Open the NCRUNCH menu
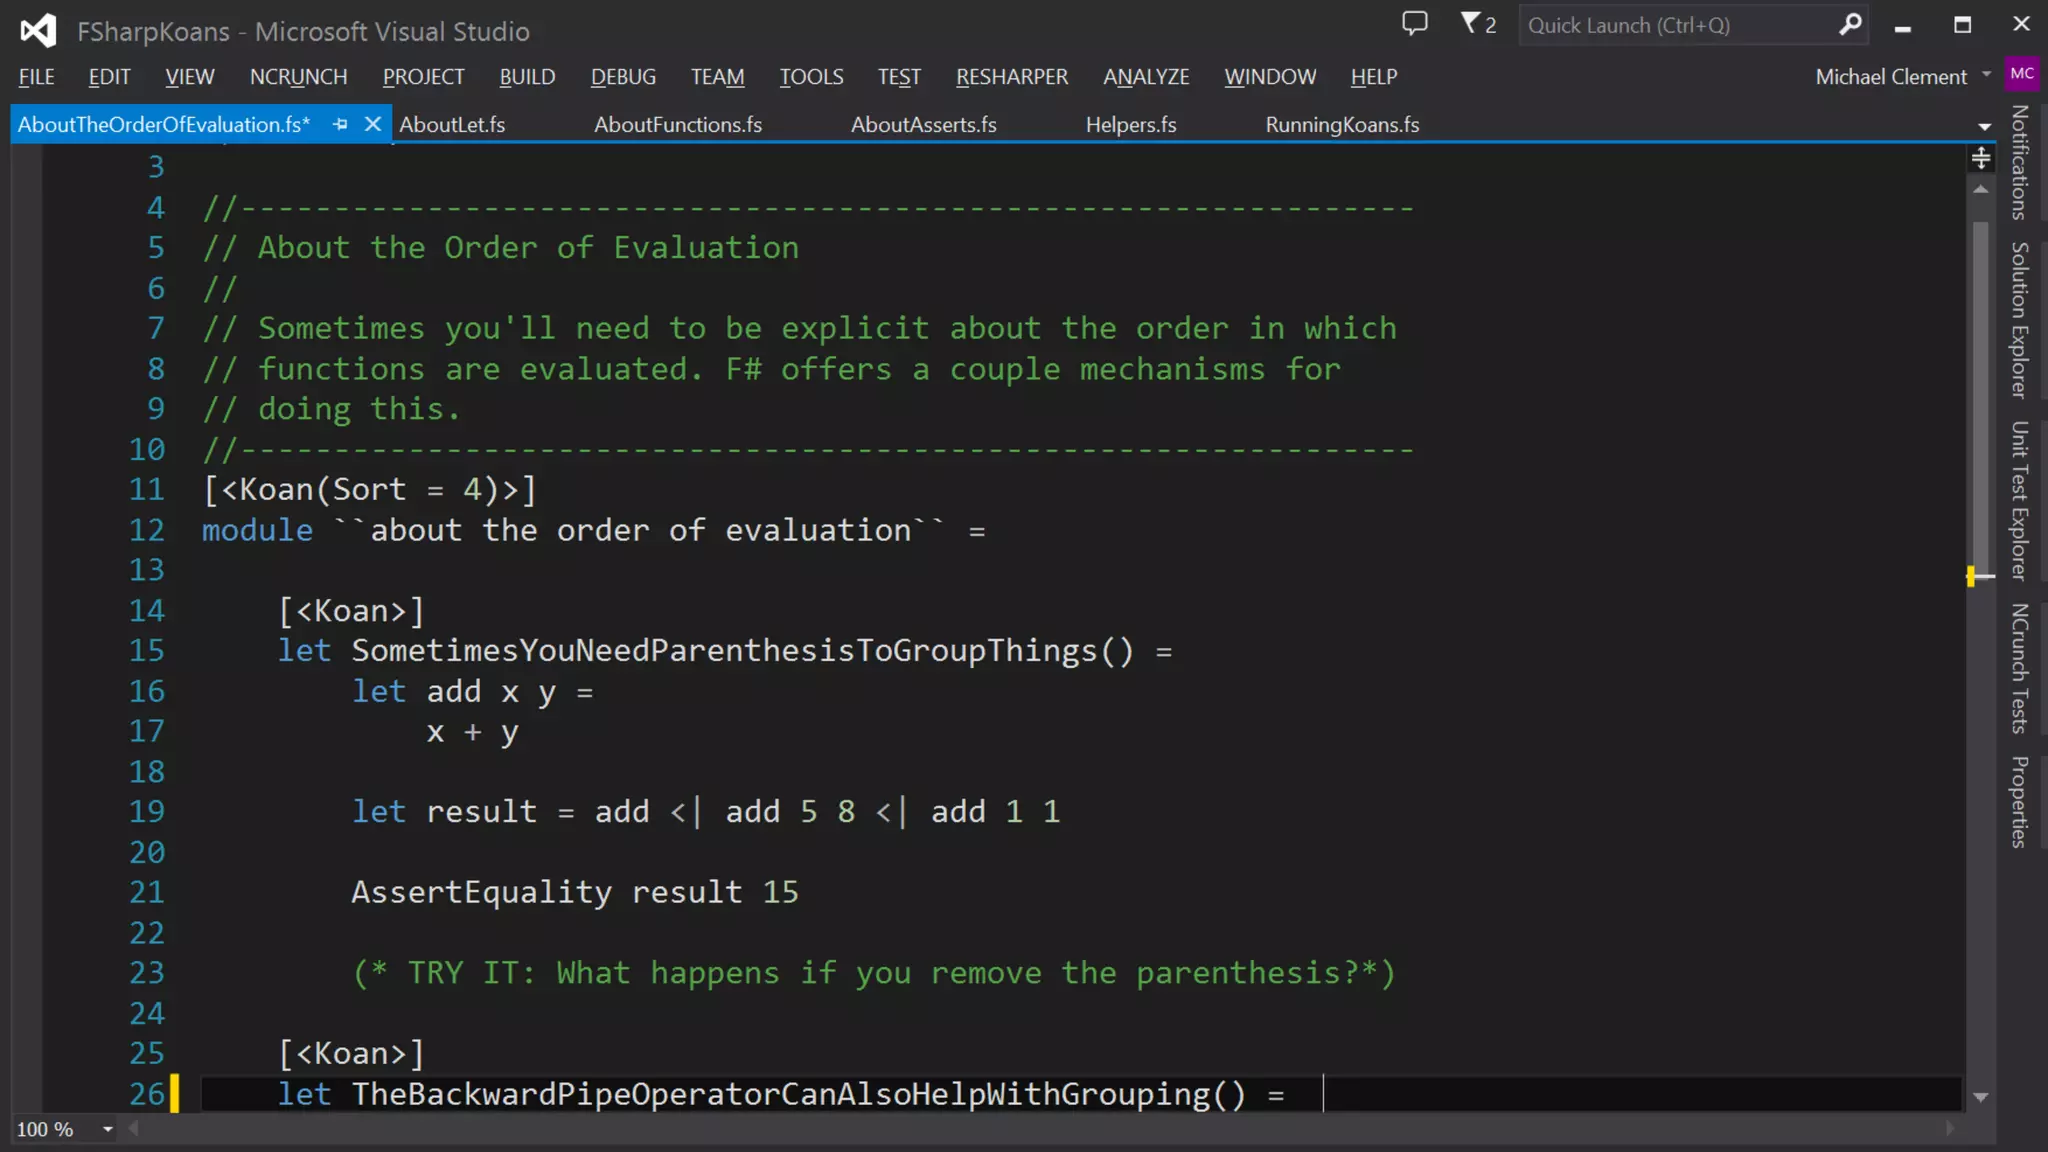 click(298, 77)
